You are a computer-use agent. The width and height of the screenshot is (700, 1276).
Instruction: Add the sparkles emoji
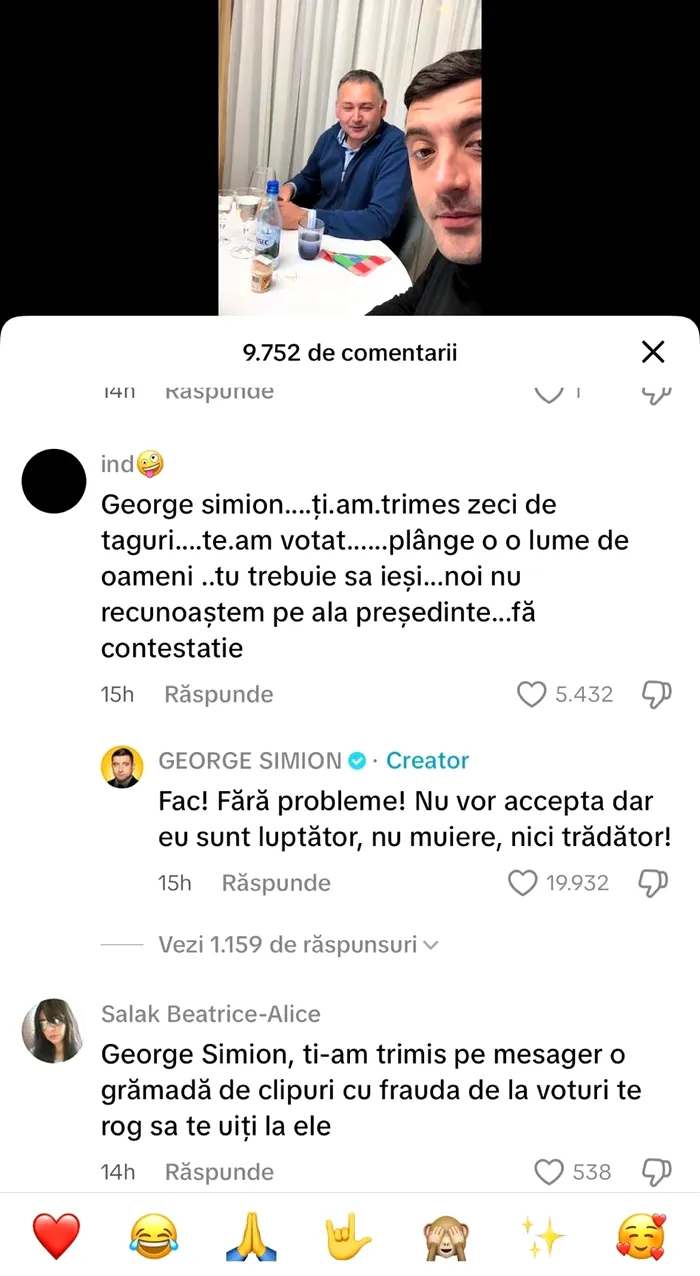[543, 1237]
